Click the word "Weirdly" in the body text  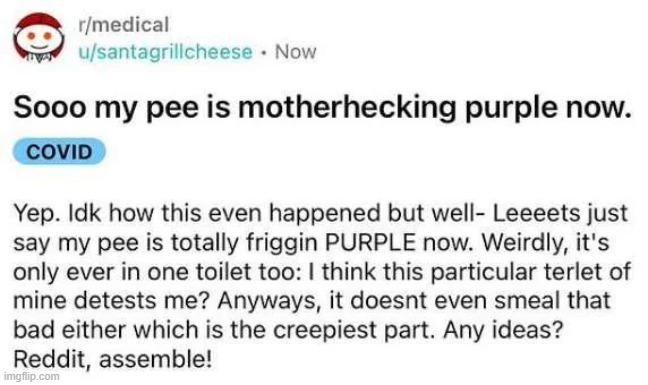pos(526,244)
